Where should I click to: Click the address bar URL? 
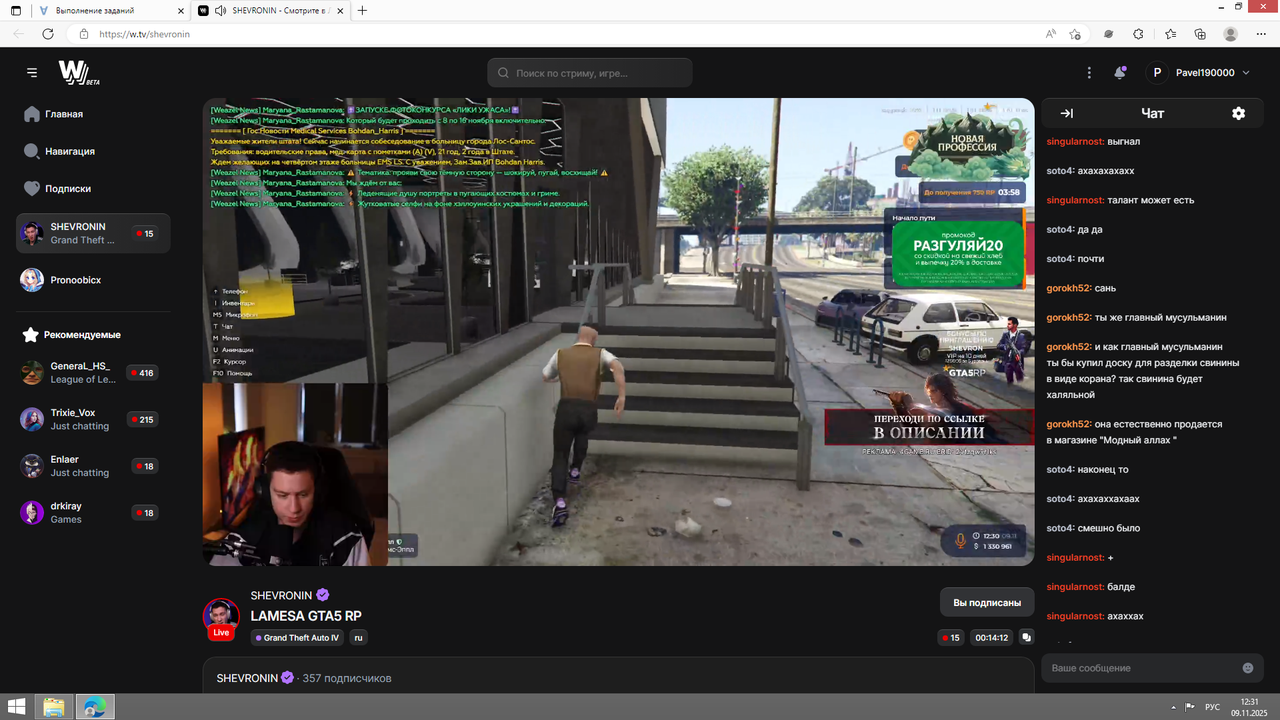[145, 34]
